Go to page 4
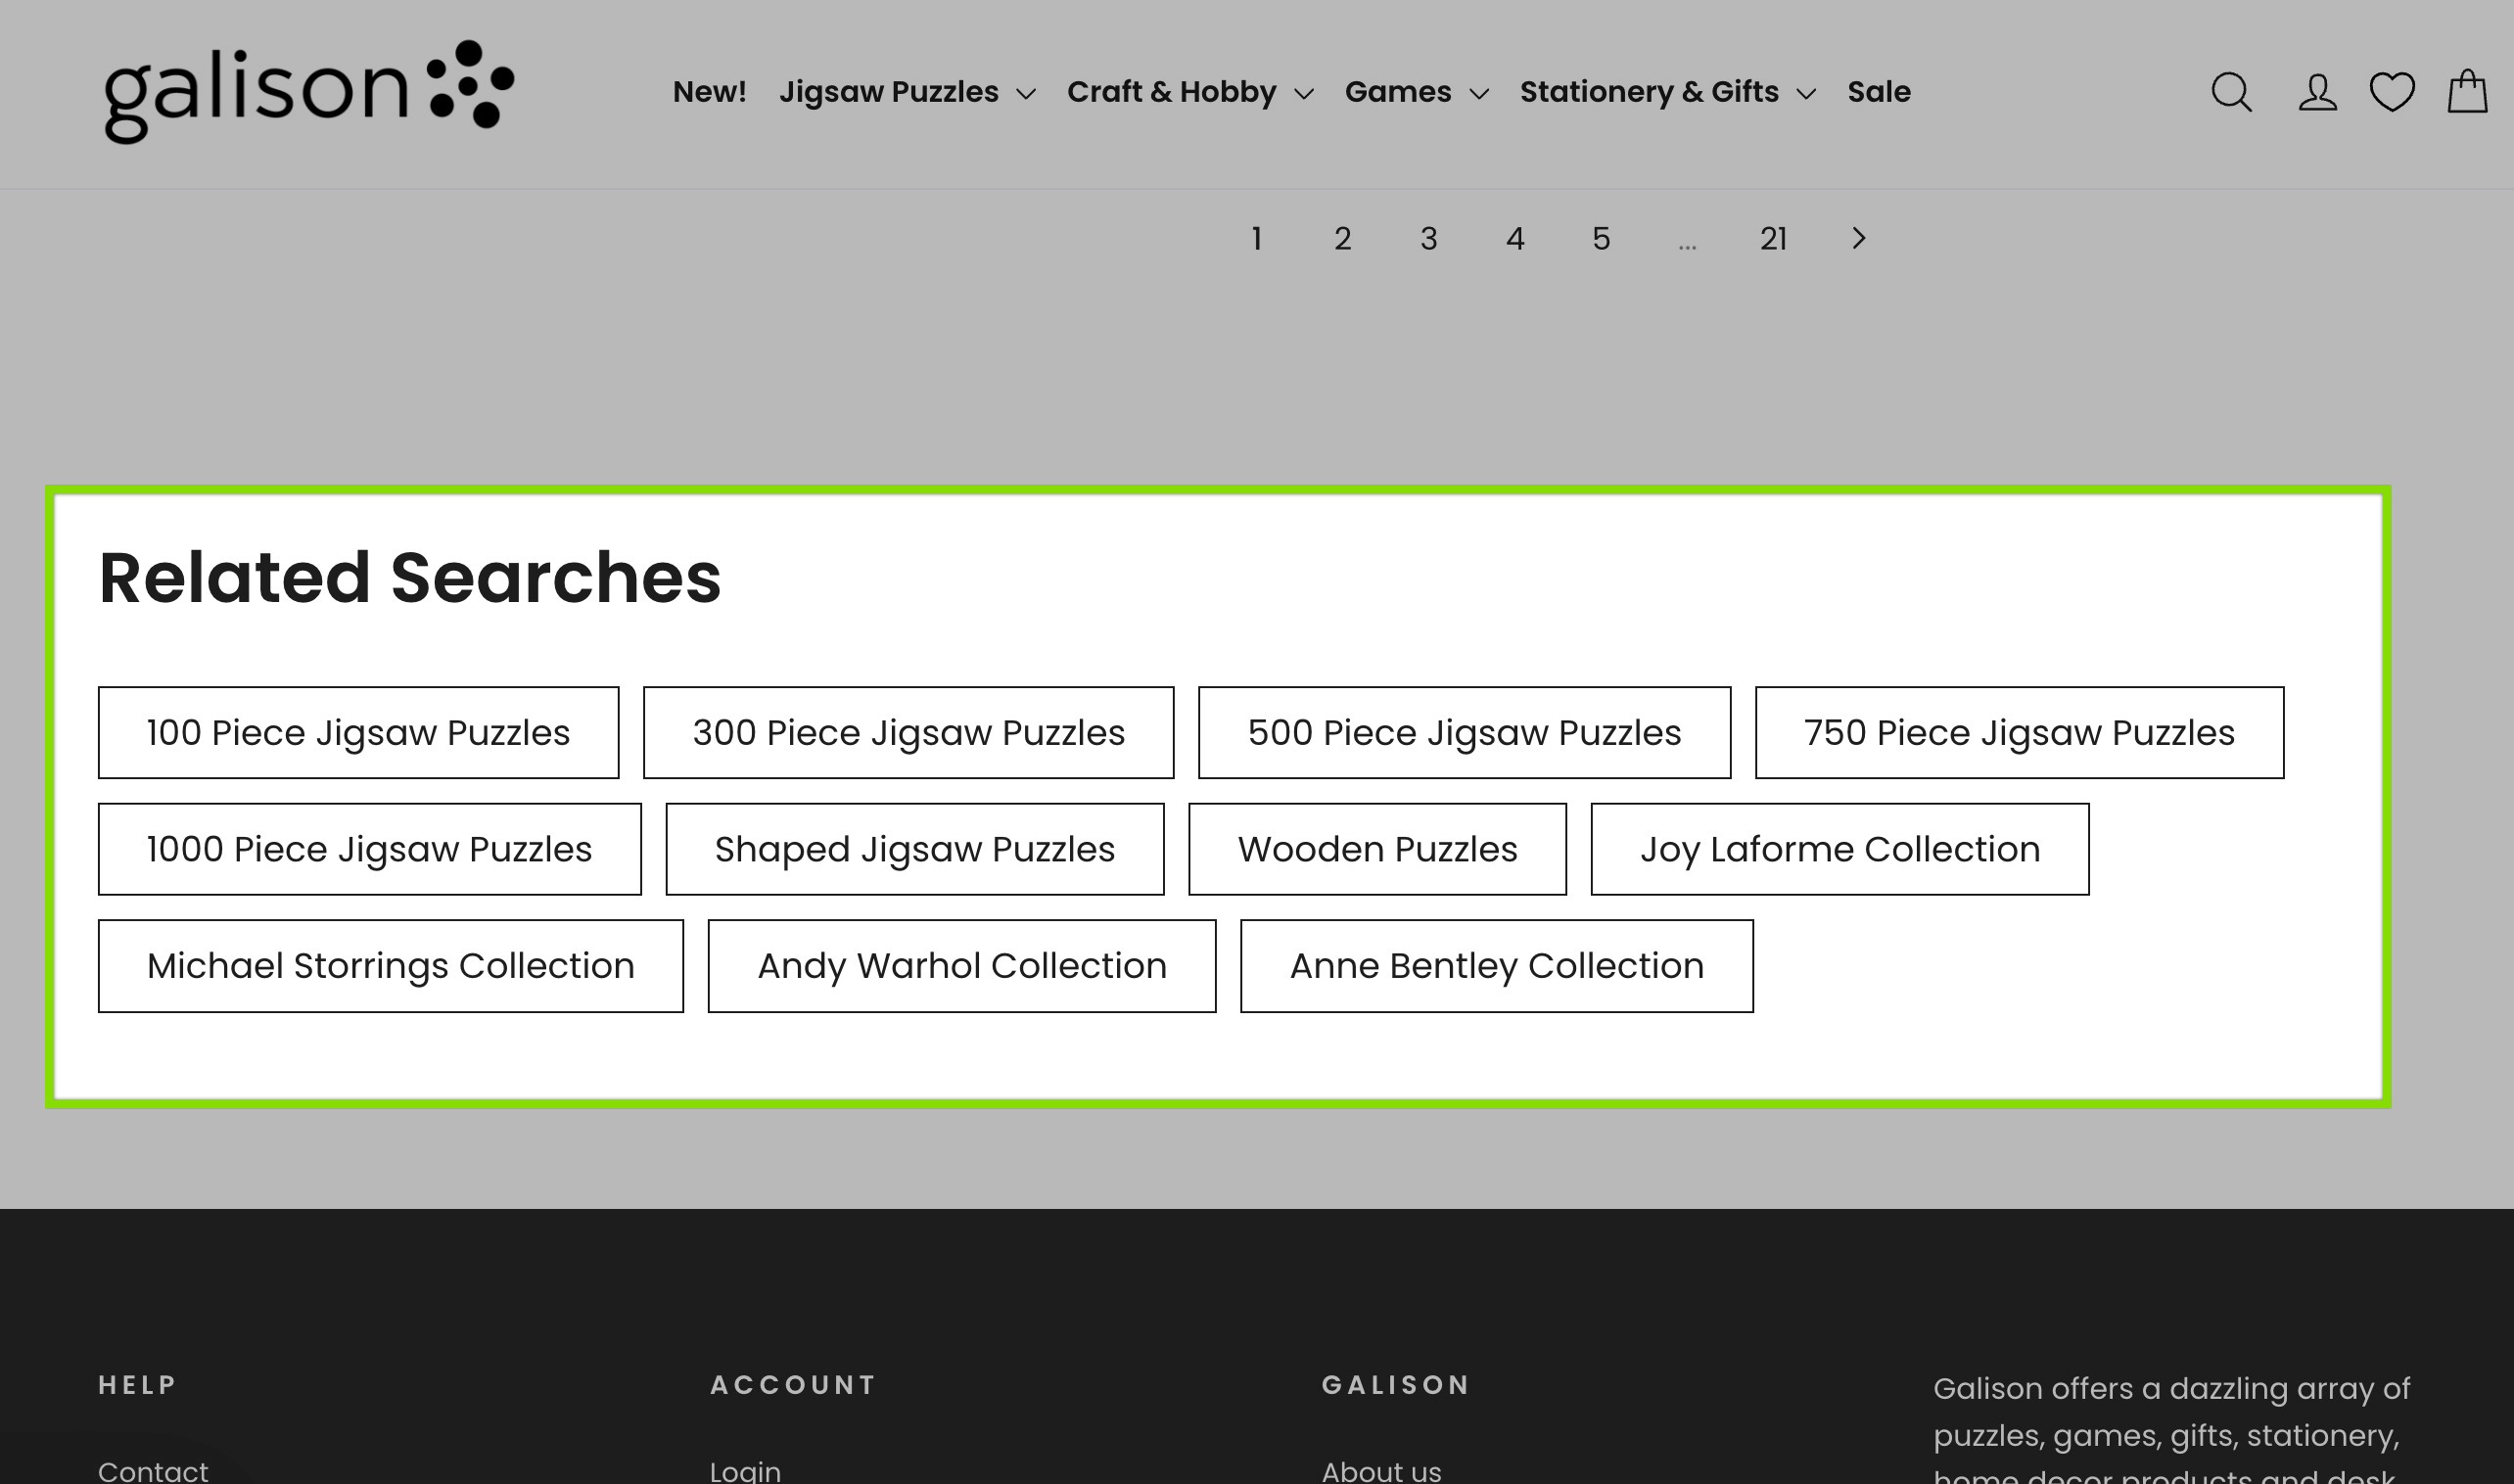This screenshot has height=1484, width=2514. pos(1515,239)
